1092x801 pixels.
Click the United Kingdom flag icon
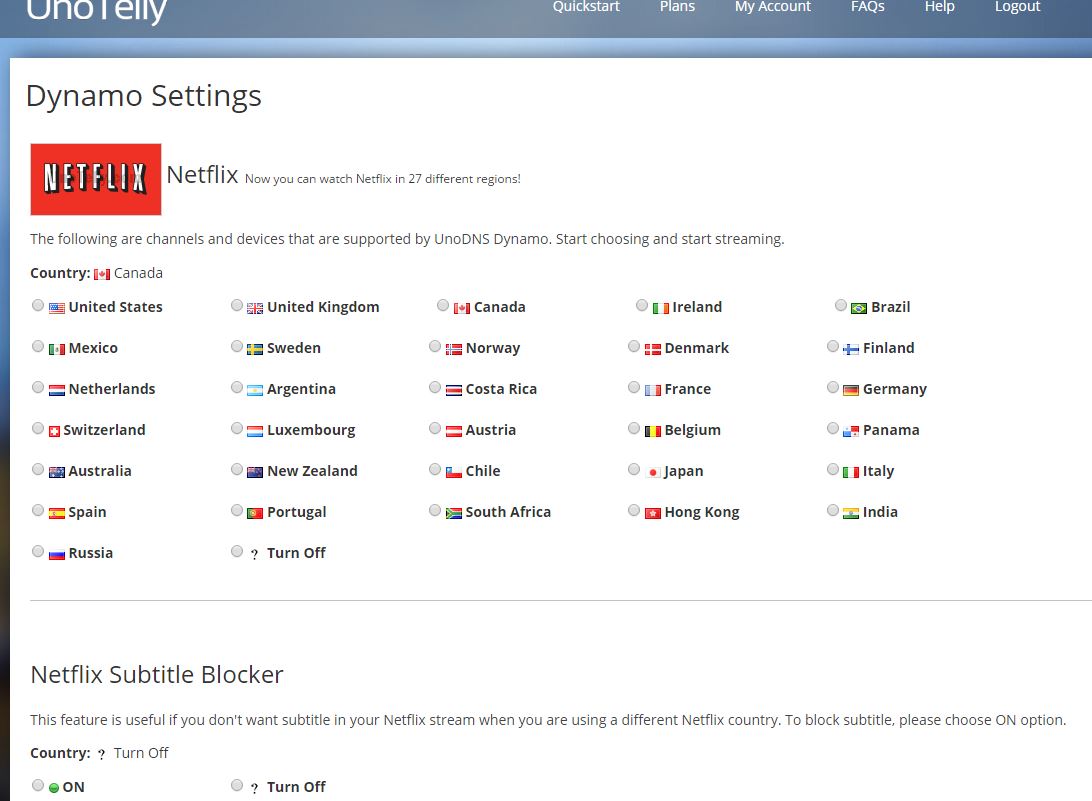point(255,308)
